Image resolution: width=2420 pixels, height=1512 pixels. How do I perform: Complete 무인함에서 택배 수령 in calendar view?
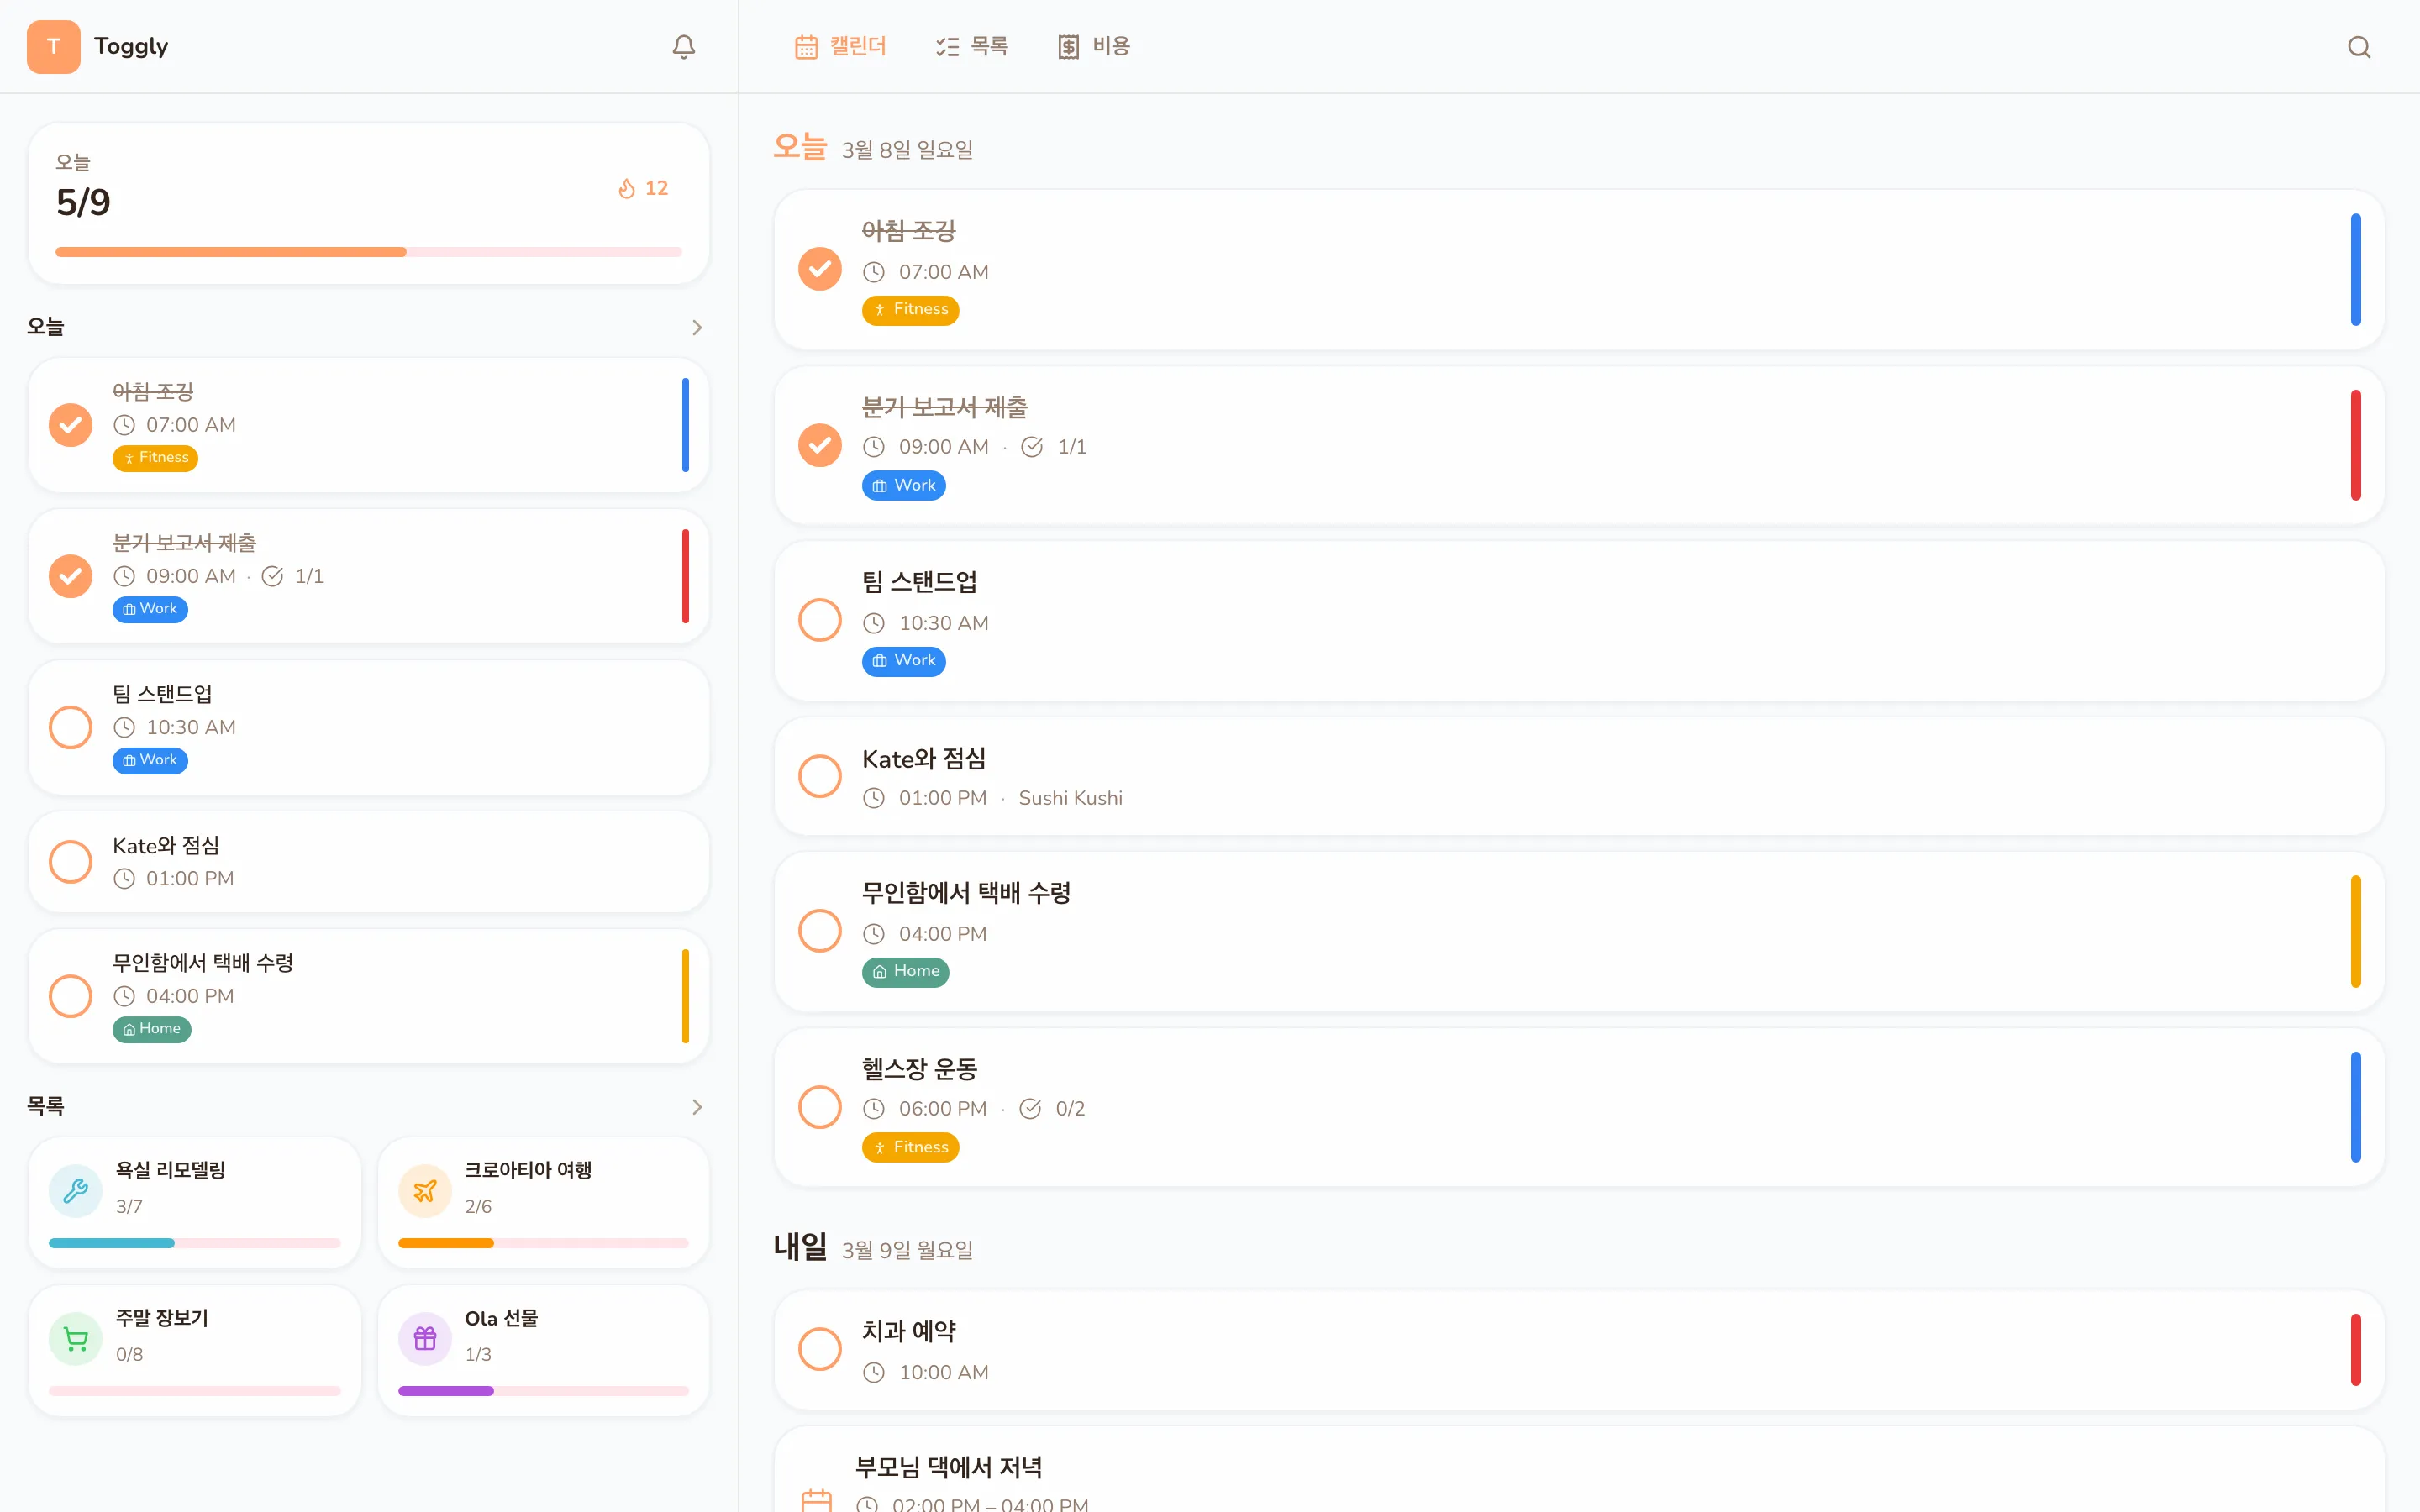[x=820, y=932]
